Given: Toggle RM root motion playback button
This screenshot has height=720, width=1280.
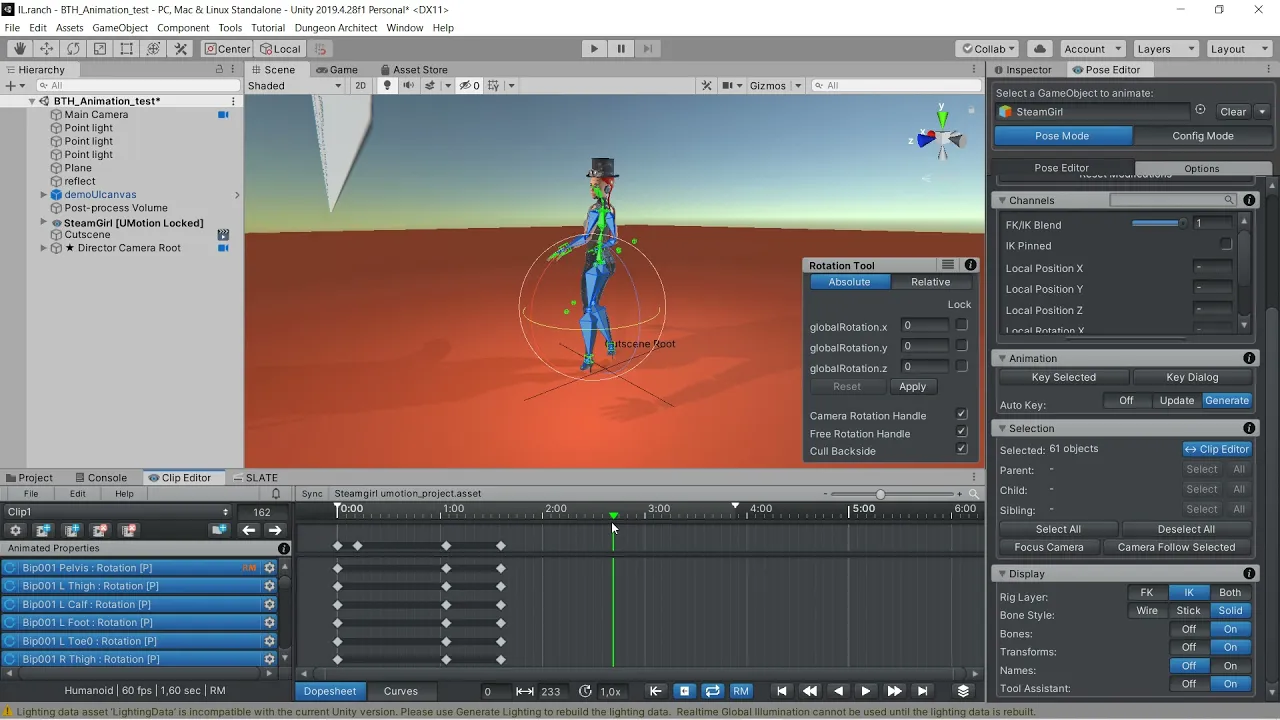Looking at the screenshot, I should pos(741,691).
